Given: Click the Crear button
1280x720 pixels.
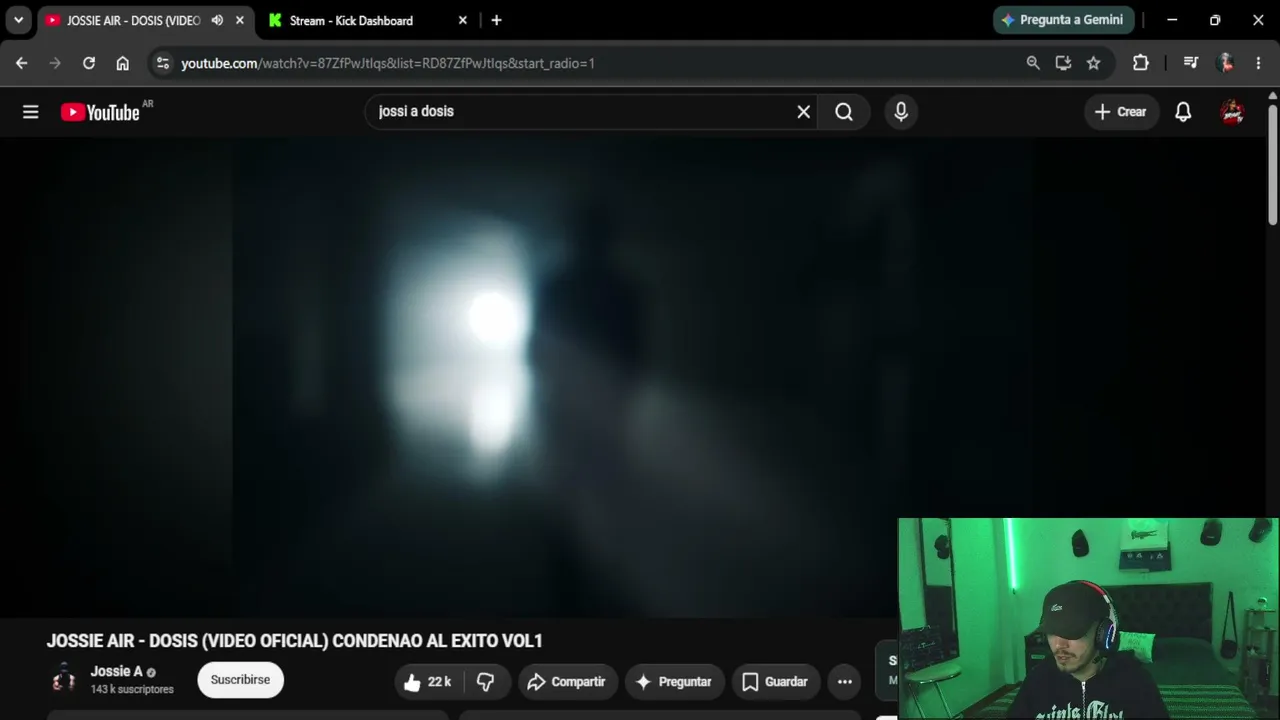Looking at the screenshot, I should pos(1121,112).
